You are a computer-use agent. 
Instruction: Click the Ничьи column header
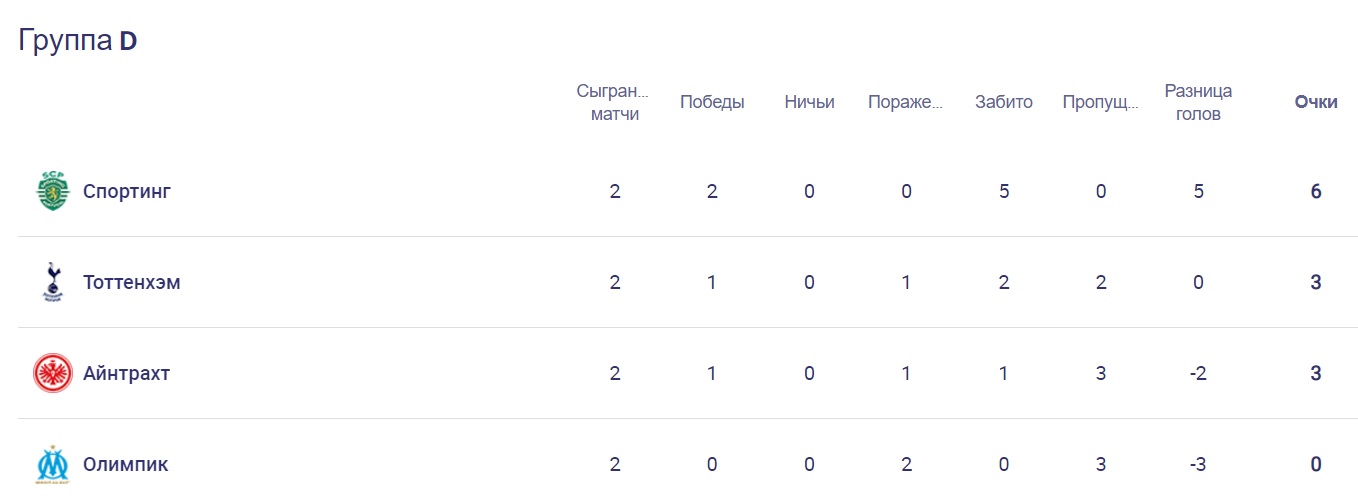pos(809,102)
